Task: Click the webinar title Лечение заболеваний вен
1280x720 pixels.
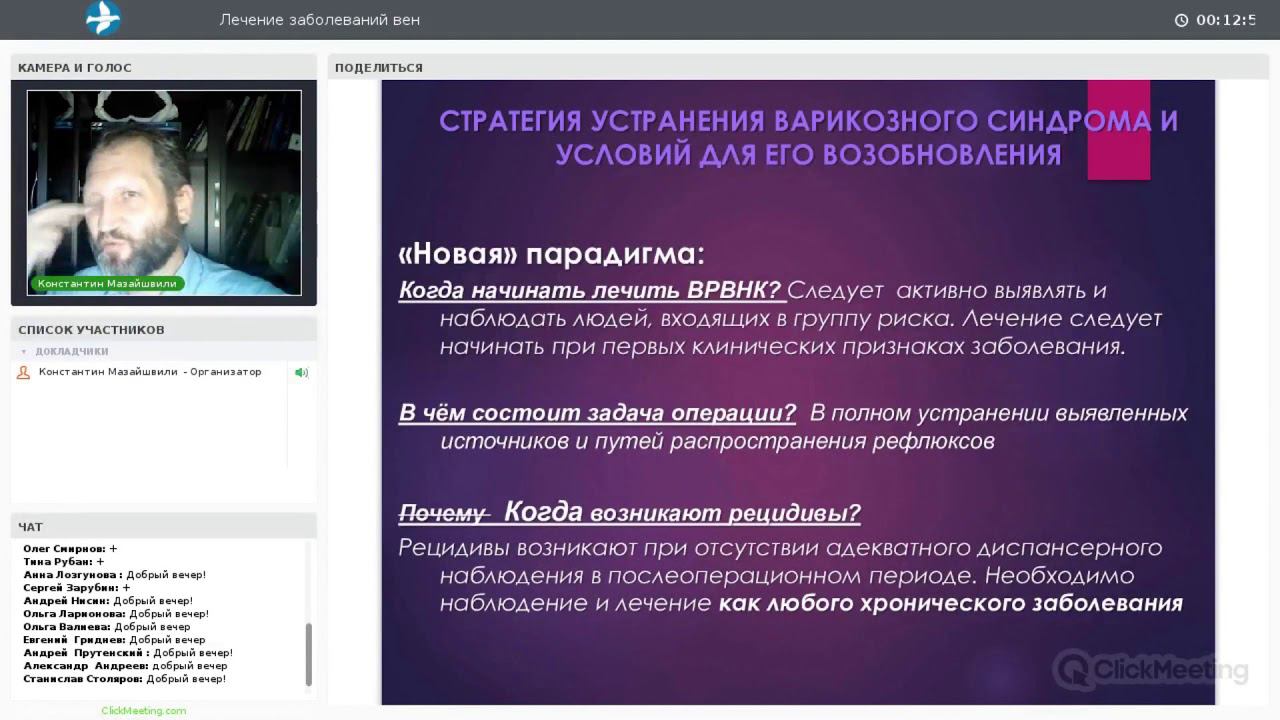Action: click(x=320, y=20)
